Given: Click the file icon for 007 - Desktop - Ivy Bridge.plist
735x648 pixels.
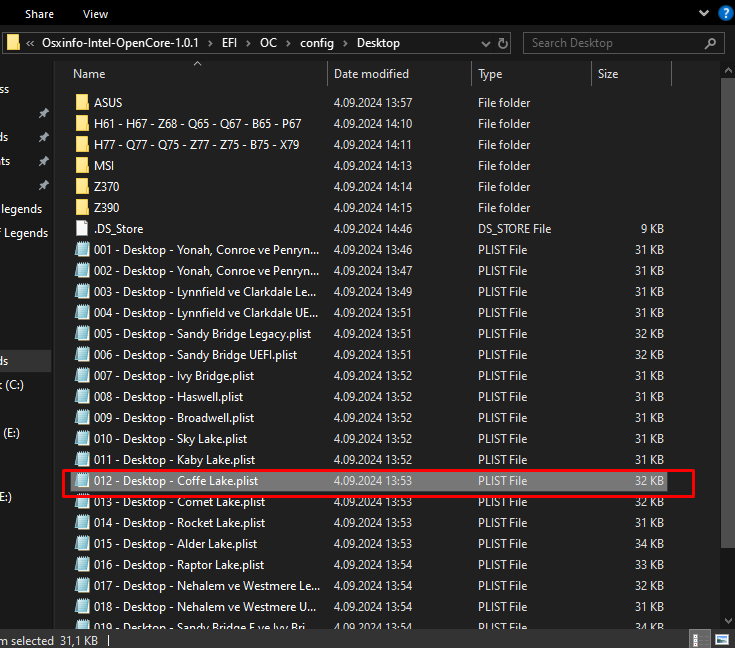Looking at the screenshot, I should pos(83,376).
